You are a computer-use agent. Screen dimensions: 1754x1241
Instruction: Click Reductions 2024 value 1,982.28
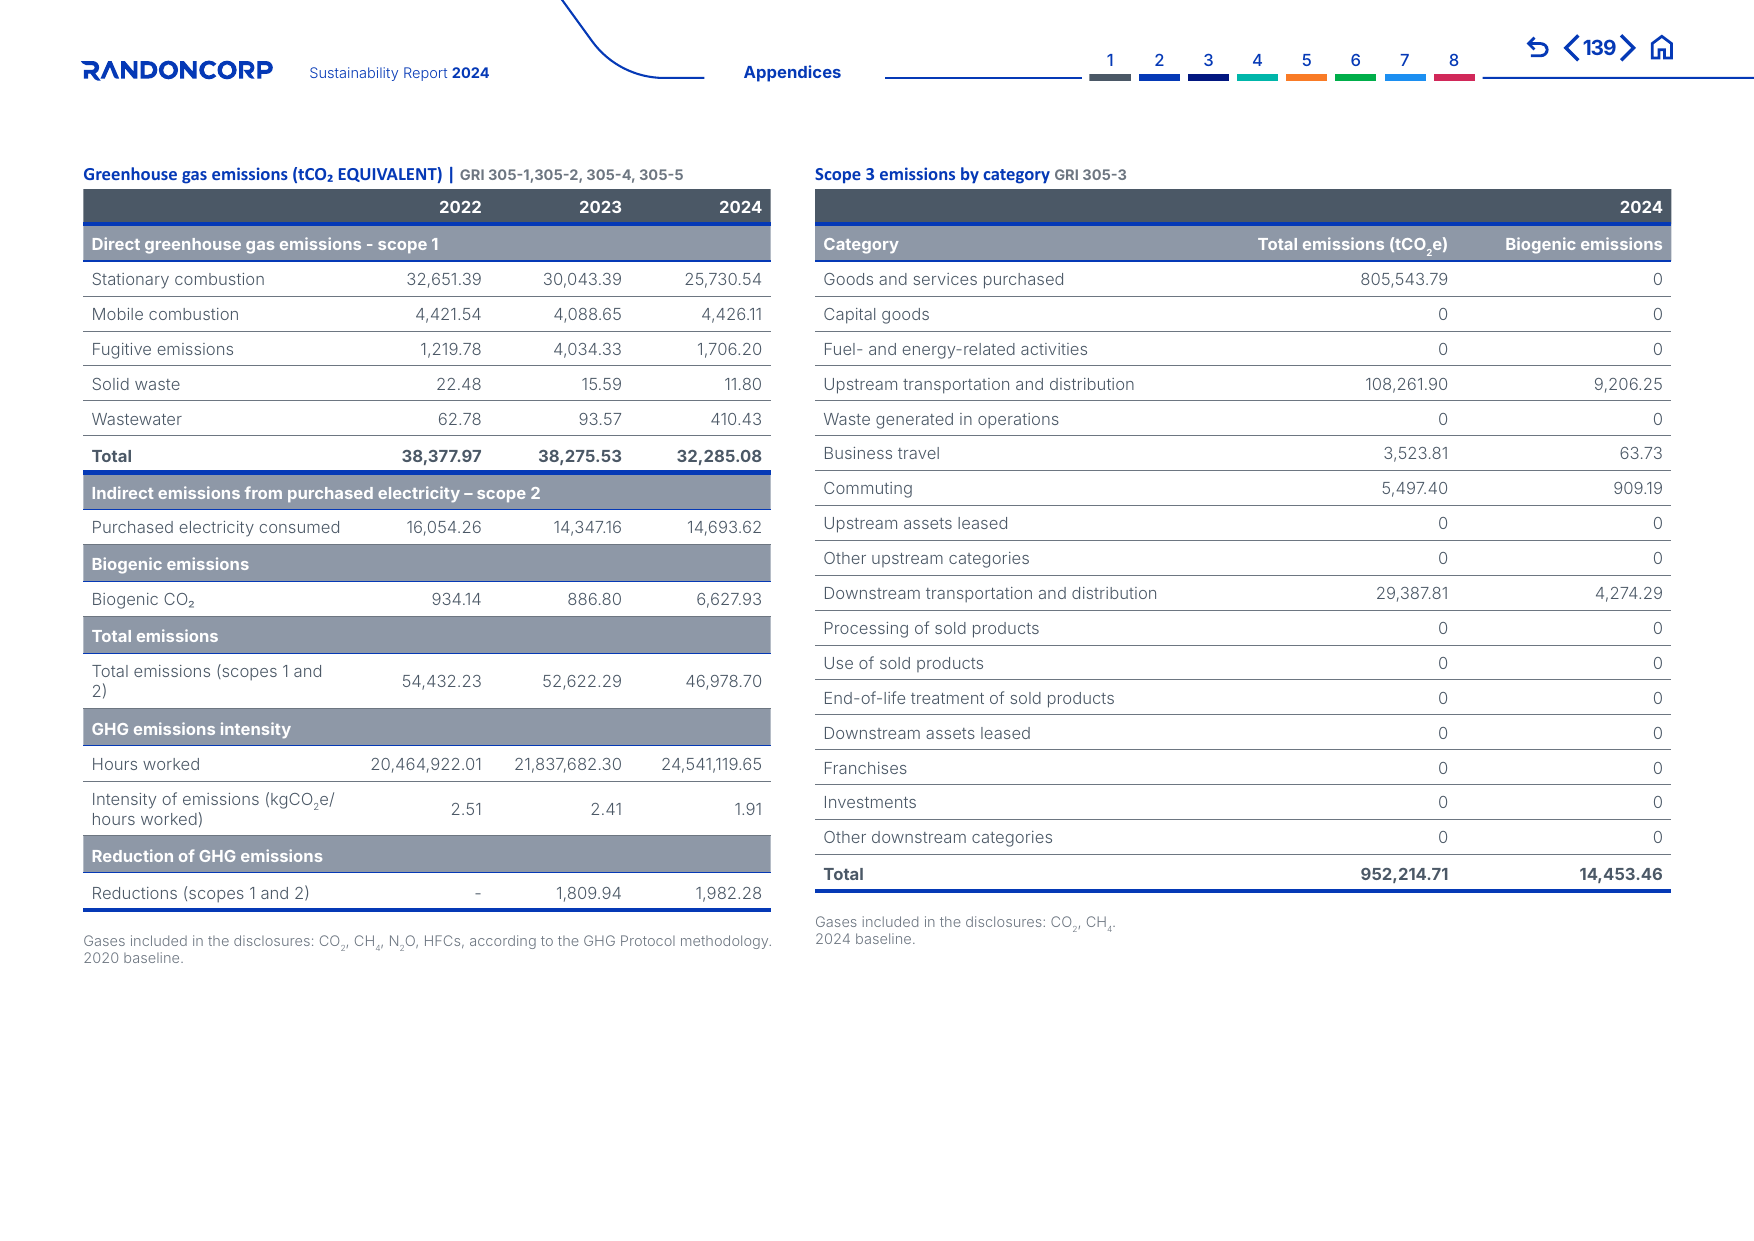click(x=728, y=893)
